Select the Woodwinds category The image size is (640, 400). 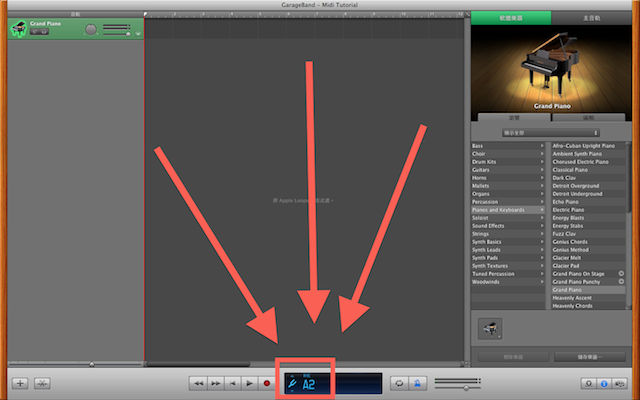tap(508, 282)
